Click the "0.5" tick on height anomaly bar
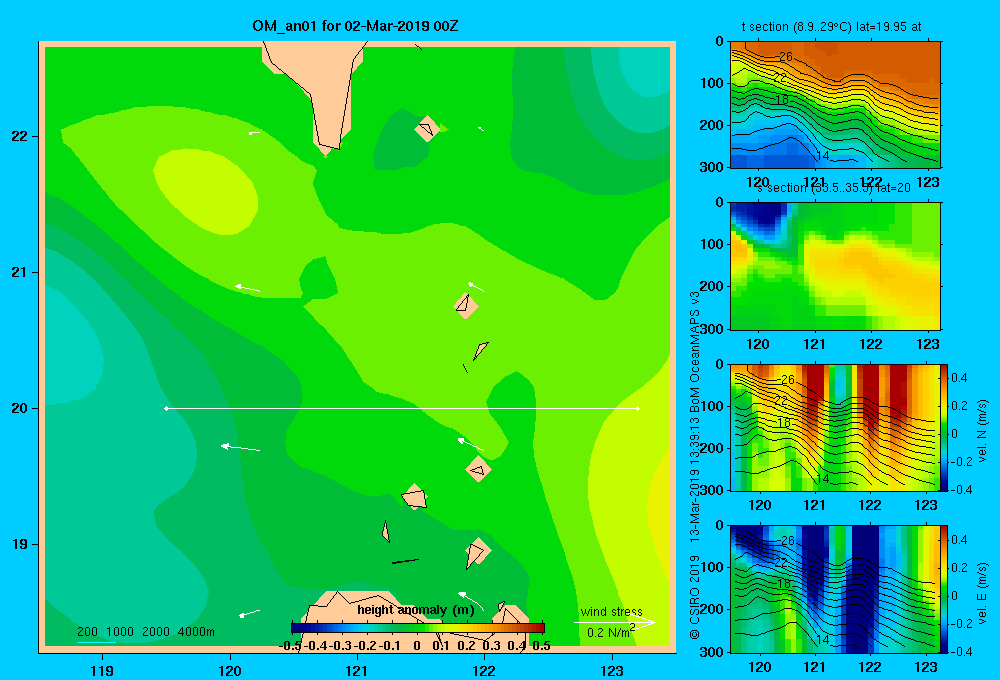 541,646
